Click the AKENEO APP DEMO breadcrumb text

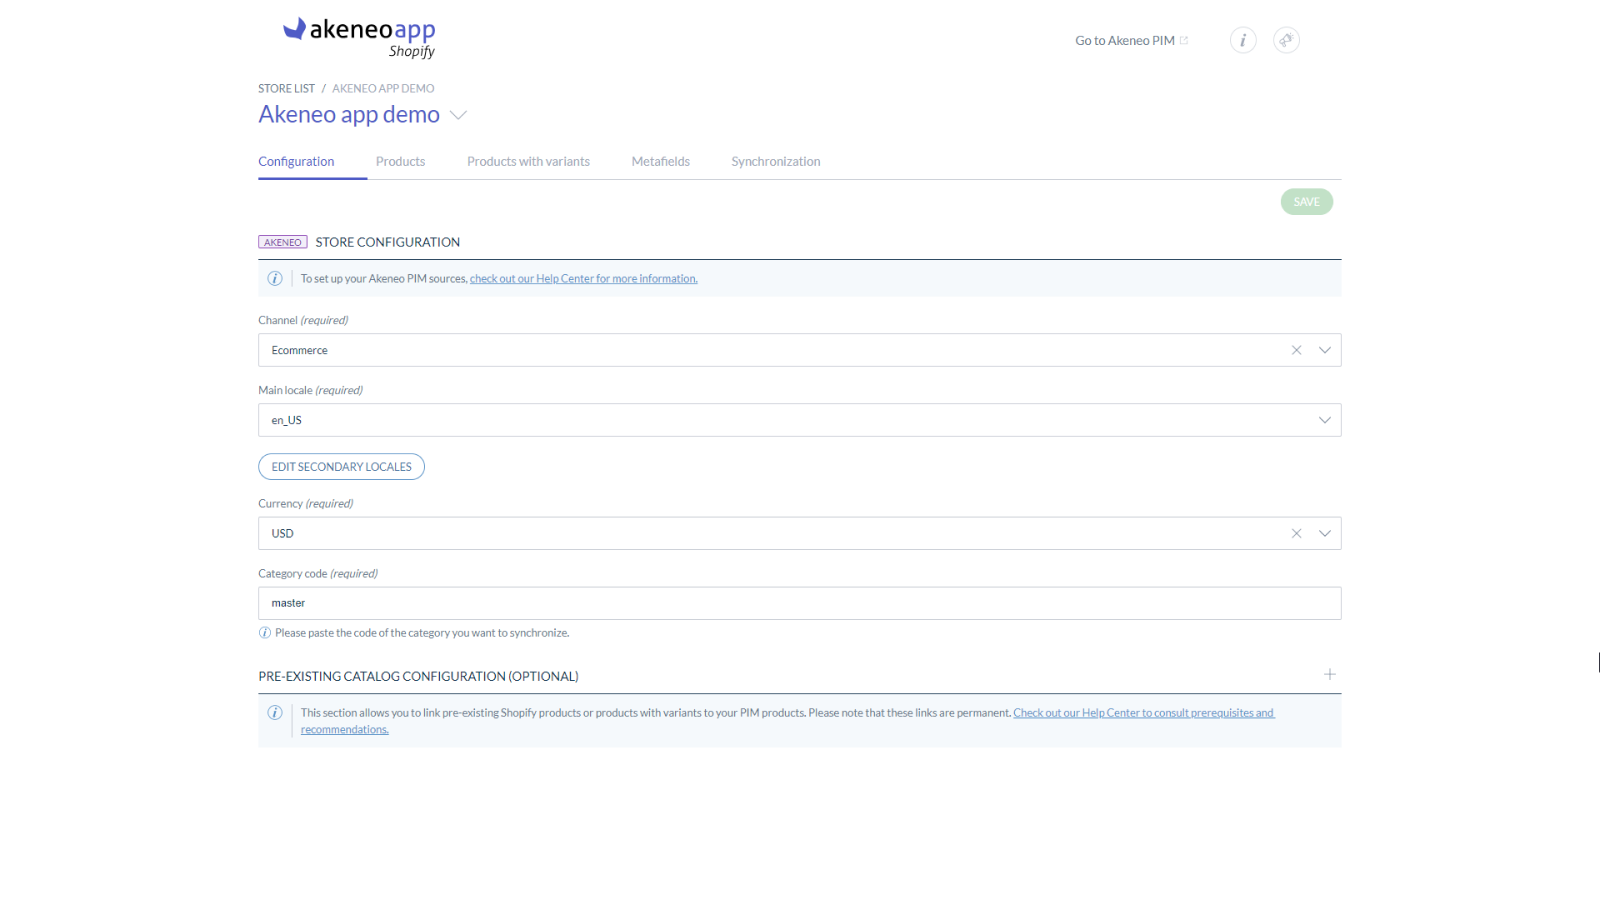click(383, 89)
